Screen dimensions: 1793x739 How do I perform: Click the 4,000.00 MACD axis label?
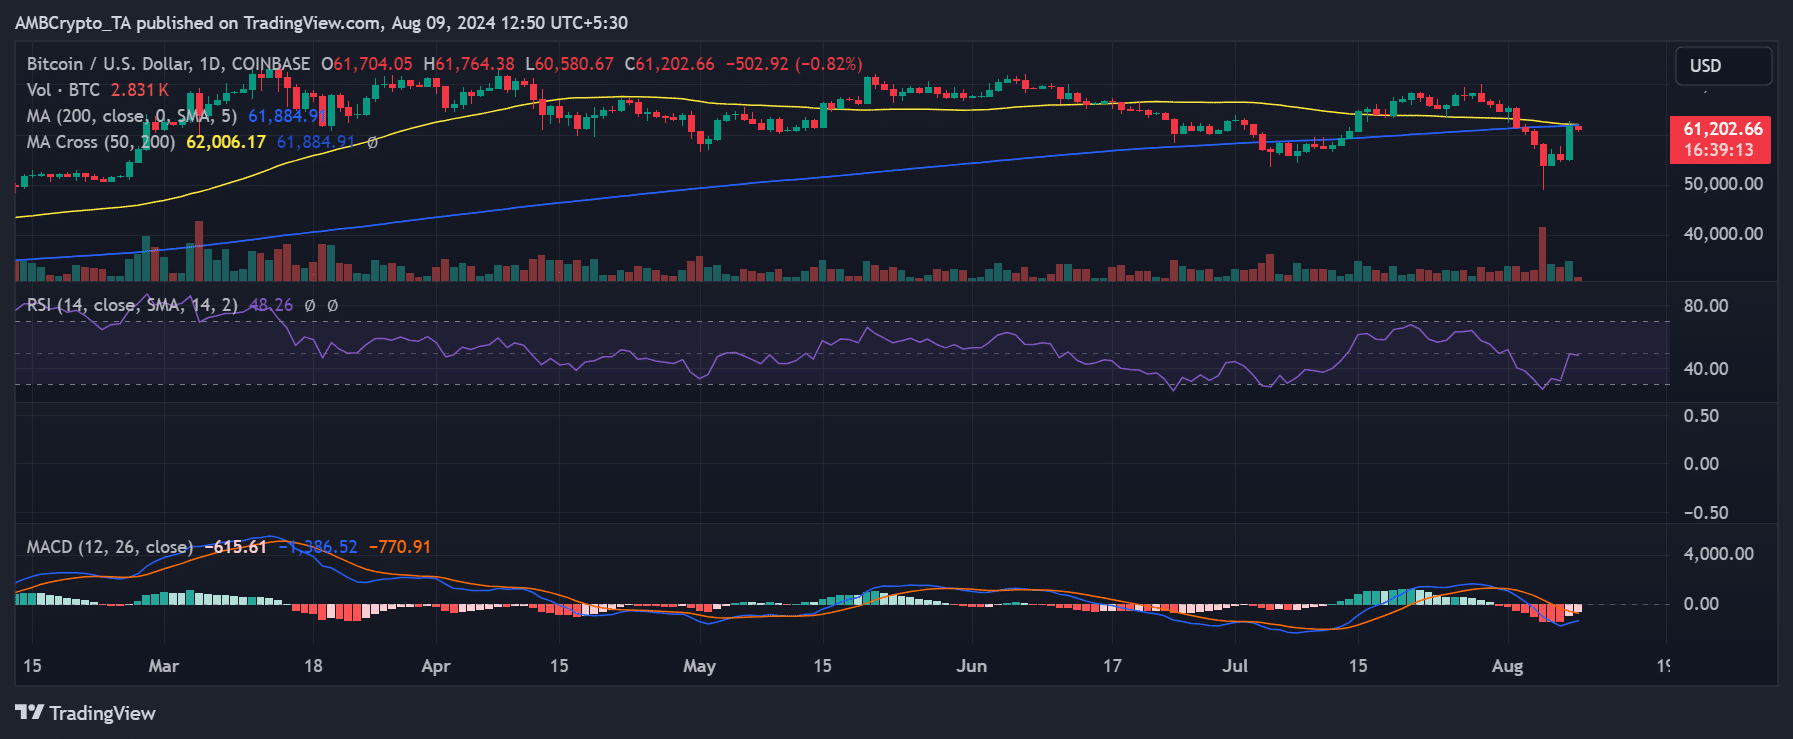tap(1718, 554)
